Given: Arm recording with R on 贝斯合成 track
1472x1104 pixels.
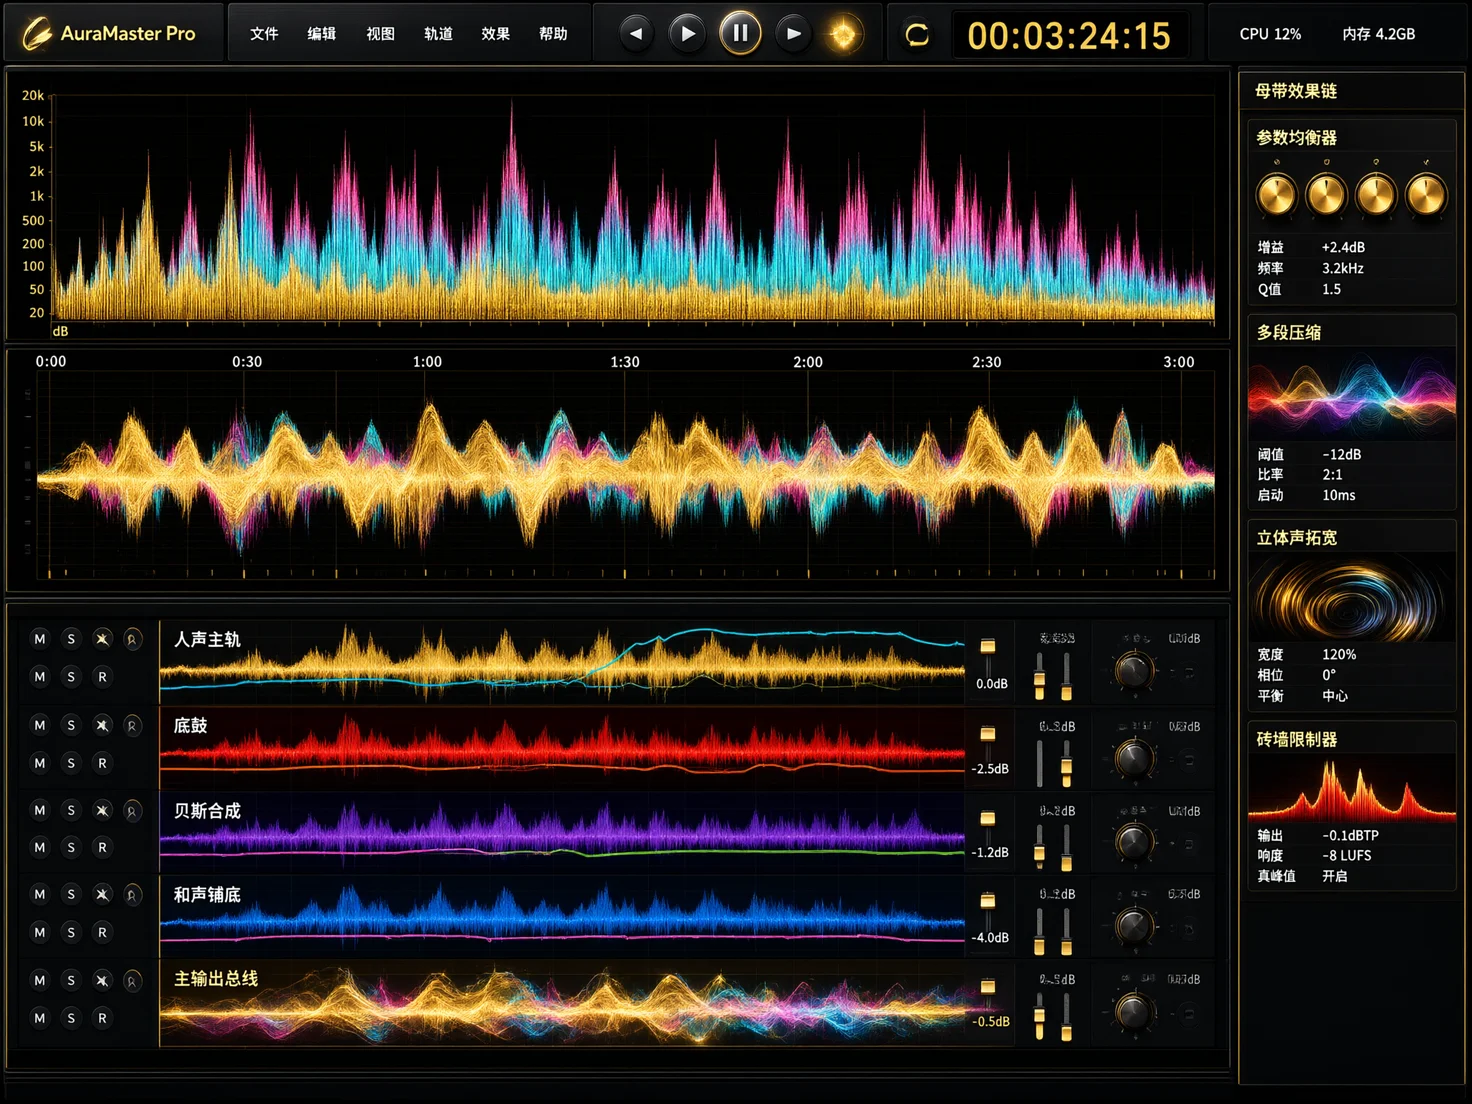Looking at the screenshot, I should coord(102,847).
